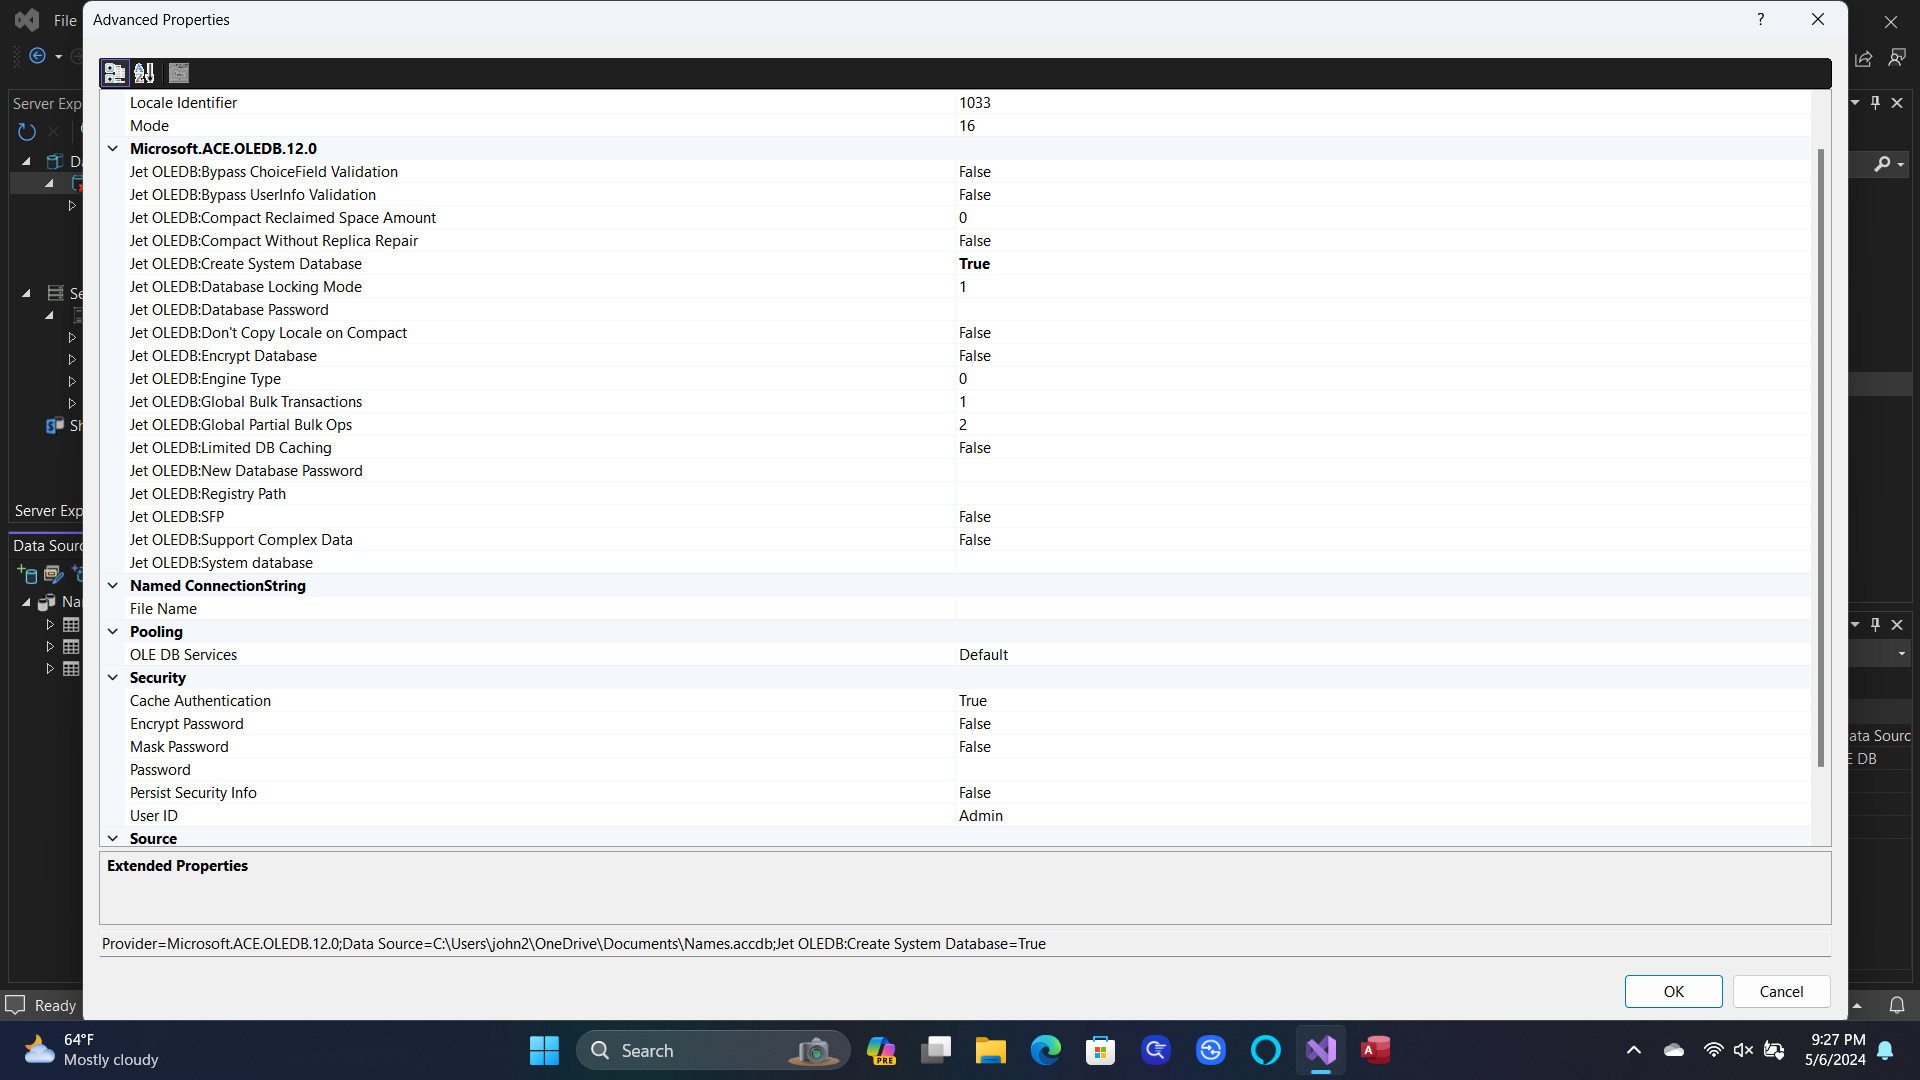Click the Share icon in Visual Studio title area

click(x=1864, y=58)
